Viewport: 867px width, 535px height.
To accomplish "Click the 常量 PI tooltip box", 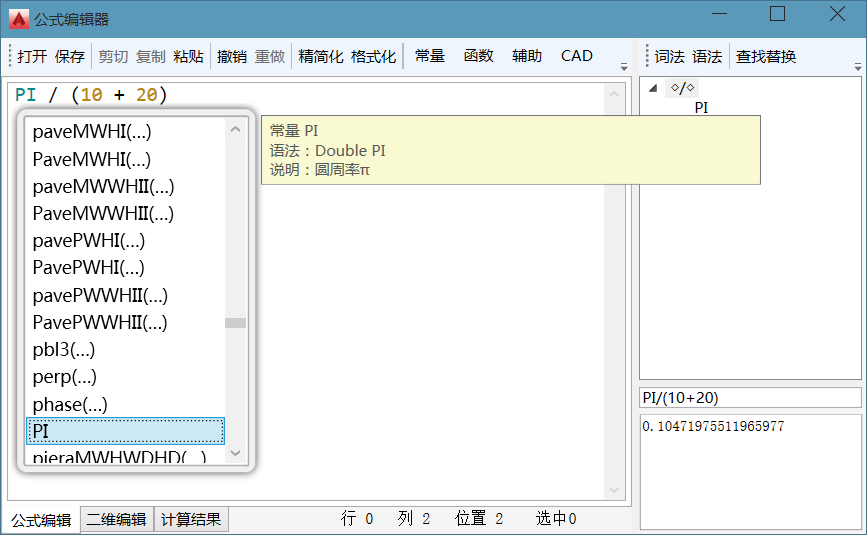I will tap(511, 150).
